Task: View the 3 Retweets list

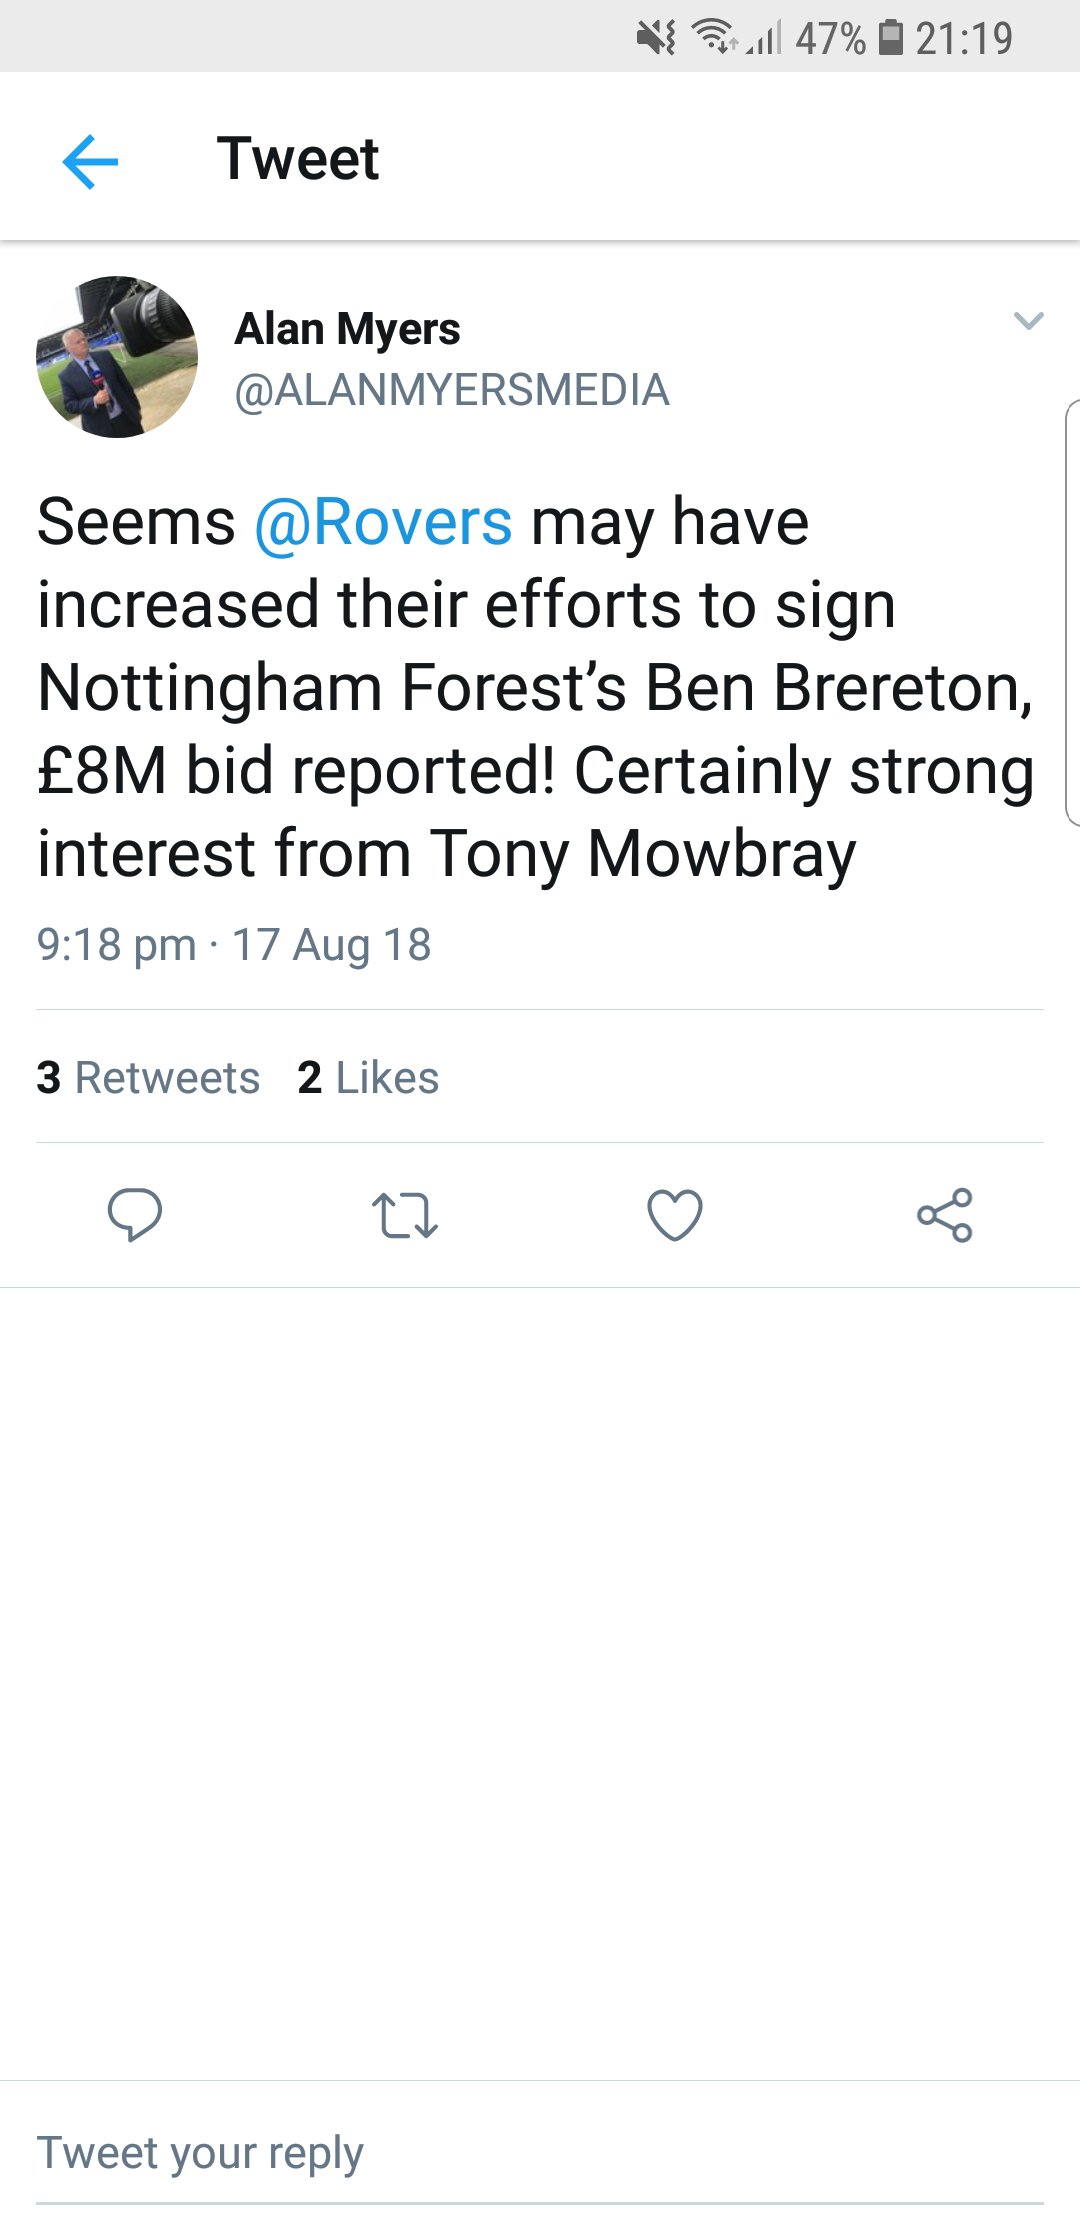Action: (148, 1078)
